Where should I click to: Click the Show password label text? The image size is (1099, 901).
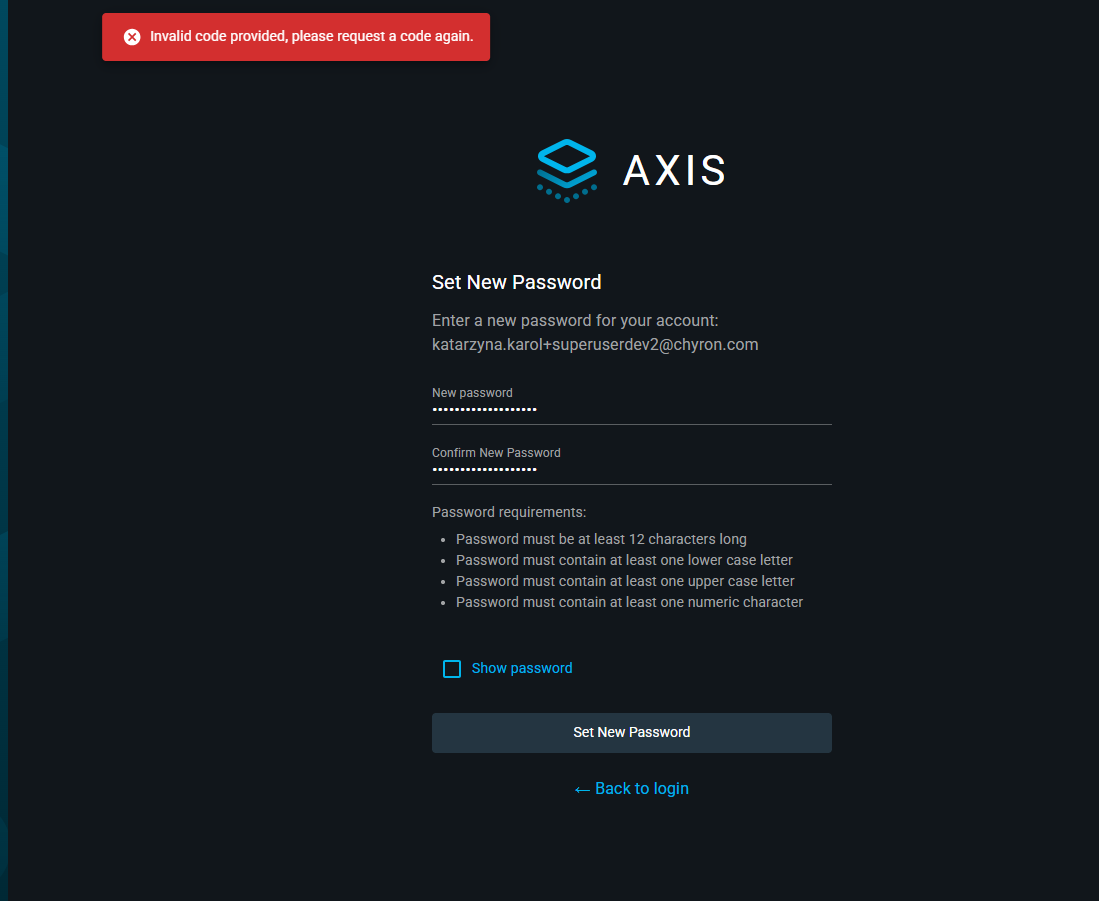tap(522, 668)
